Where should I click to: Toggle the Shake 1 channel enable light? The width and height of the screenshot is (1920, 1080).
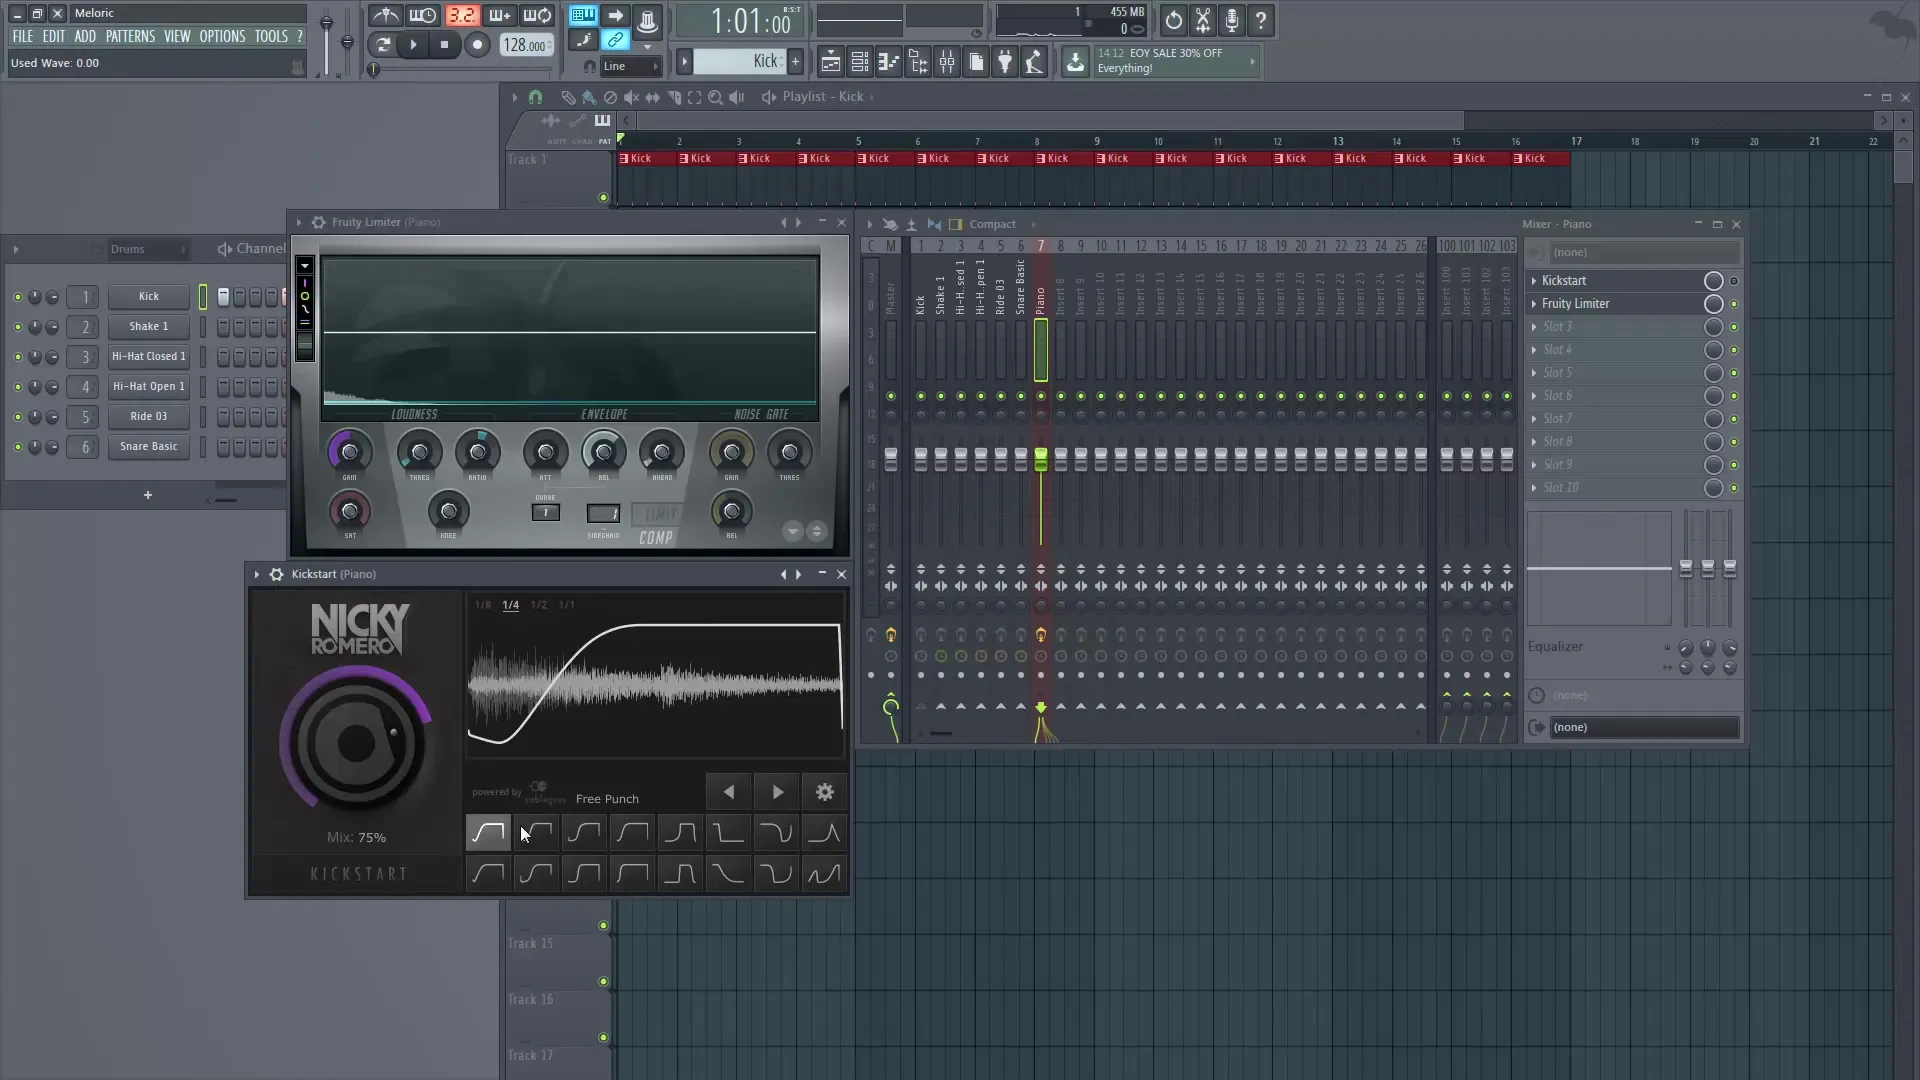point(17,327)
